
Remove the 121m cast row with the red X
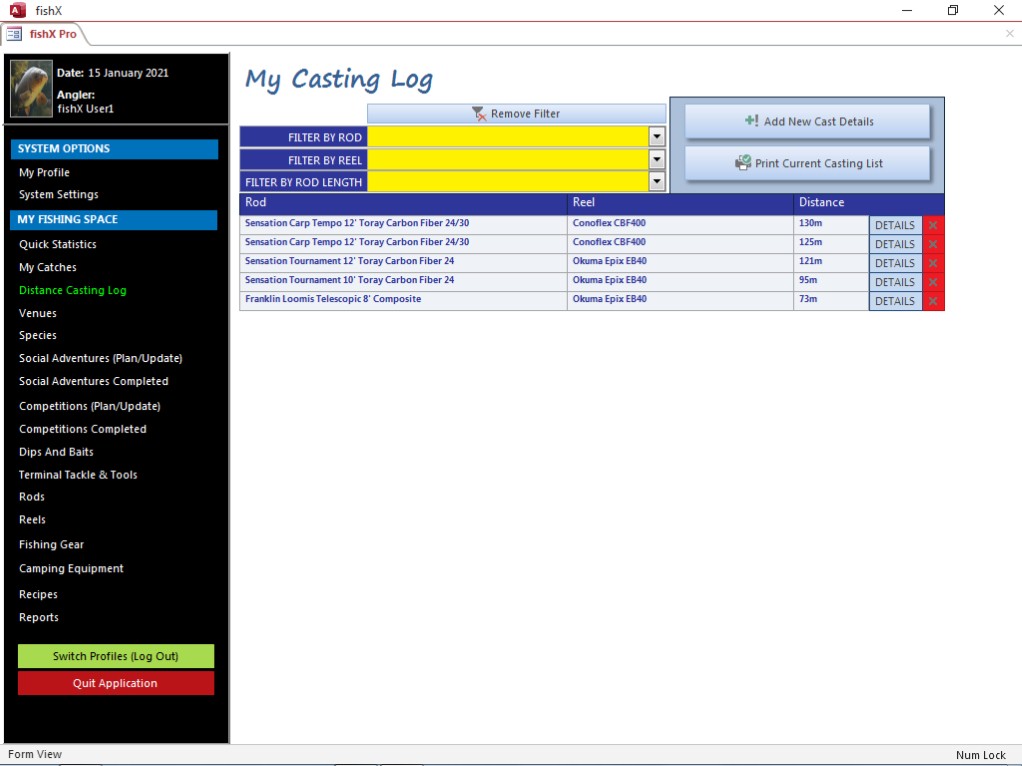[x=933, y=263]
